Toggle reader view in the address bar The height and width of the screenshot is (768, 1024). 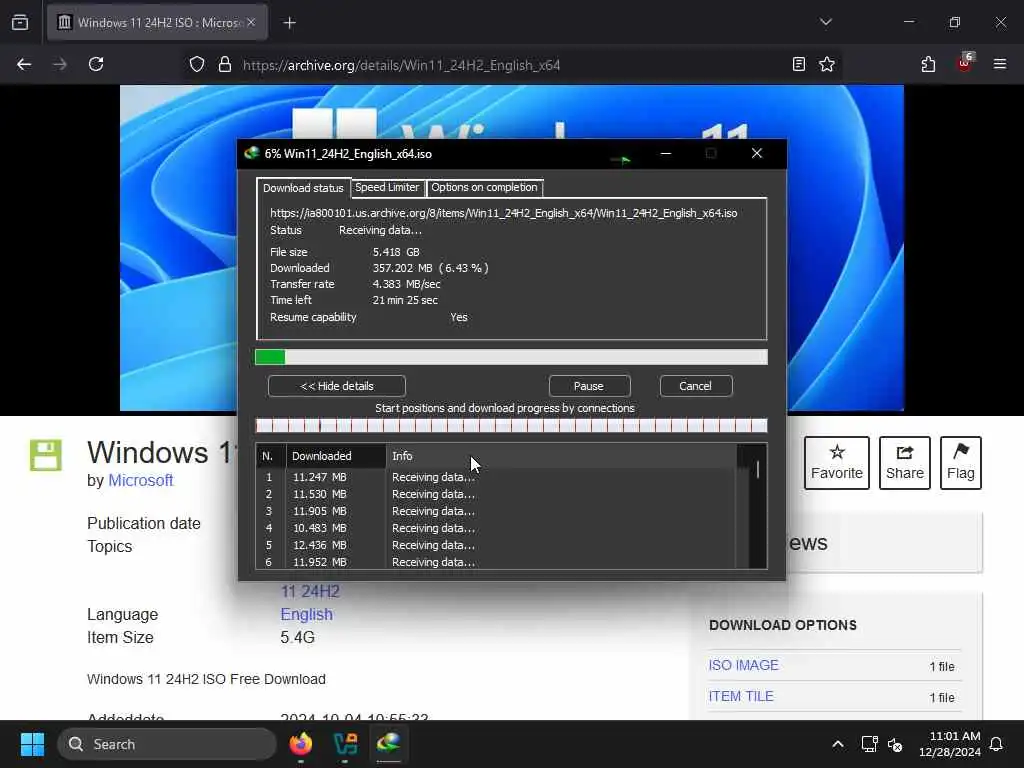coord(798,64)
